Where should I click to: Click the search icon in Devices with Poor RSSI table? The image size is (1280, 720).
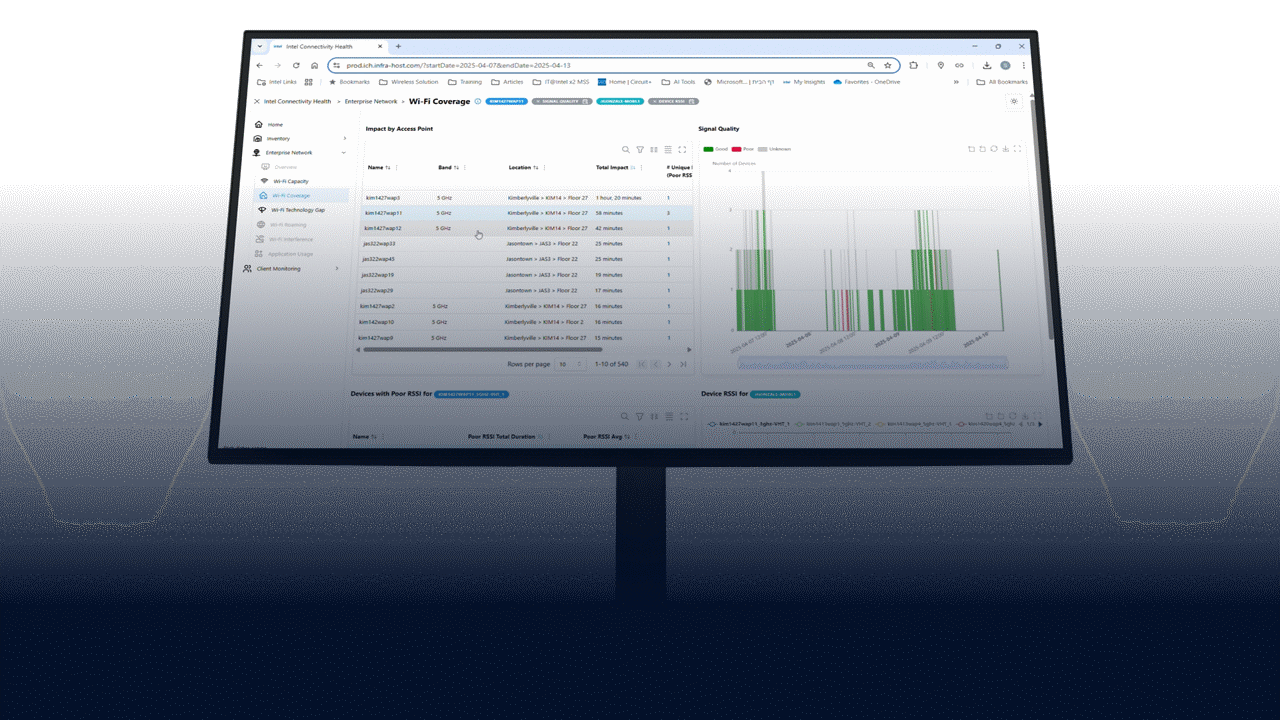point(625,416)
